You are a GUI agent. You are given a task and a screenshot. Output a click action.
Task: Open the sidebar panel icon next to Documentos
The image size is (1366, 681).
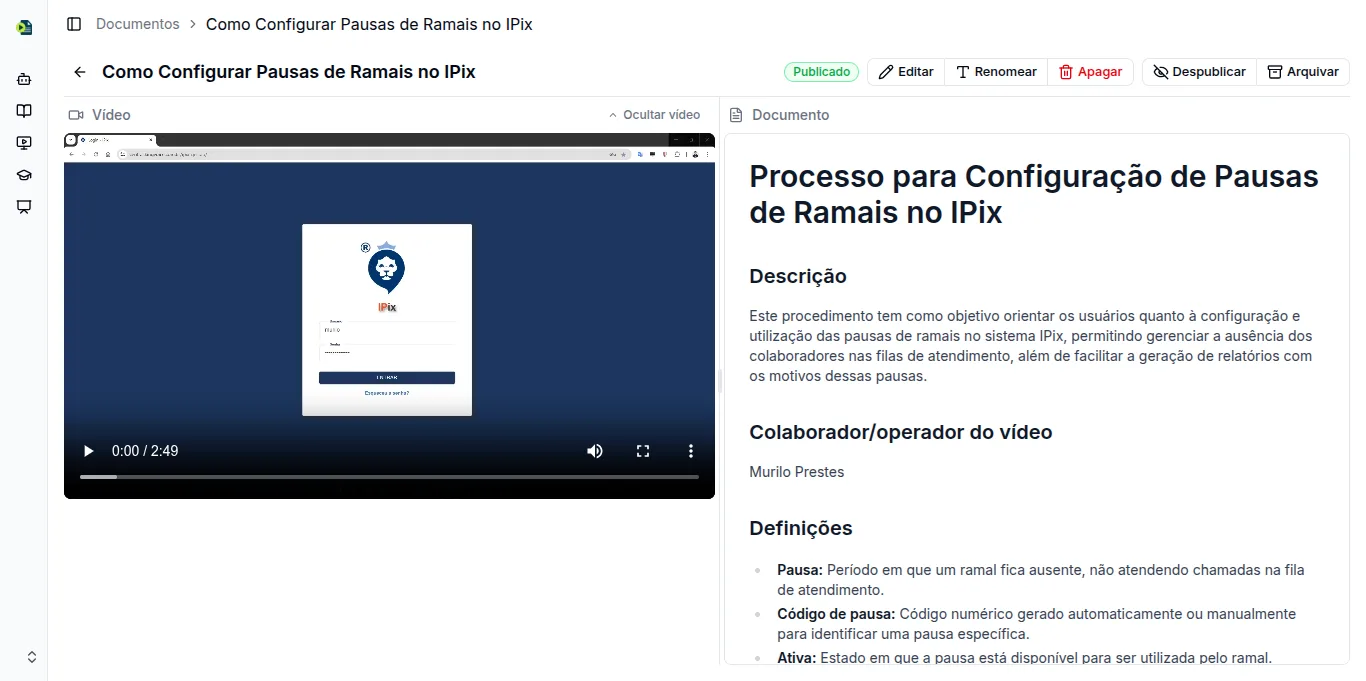(x=74, y=23)
